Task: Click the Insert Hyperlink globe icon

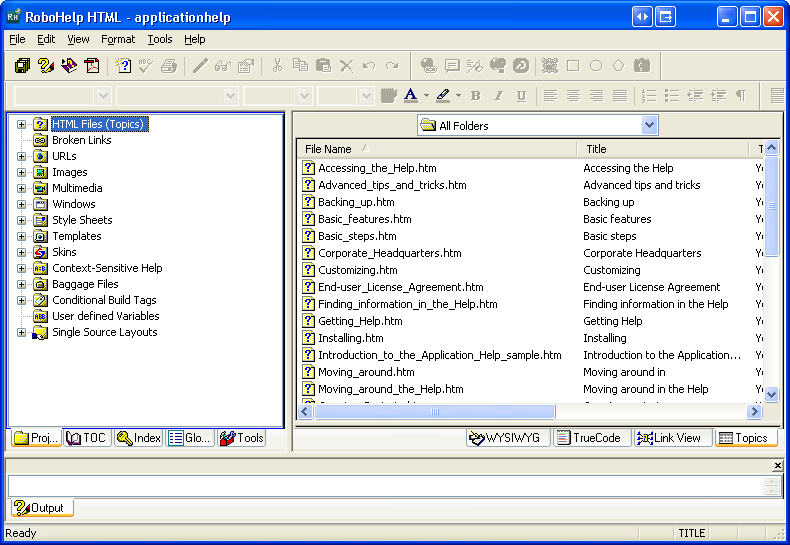Action: point(429,65)
